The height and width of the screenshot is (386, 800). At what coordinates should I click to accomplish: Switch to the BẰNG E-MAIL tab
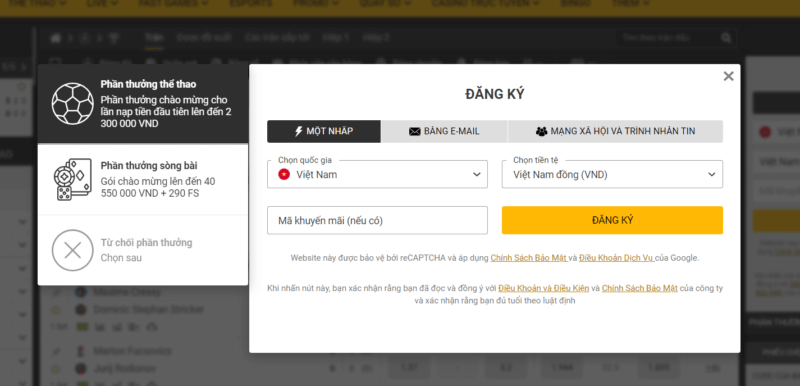(444, 132)
